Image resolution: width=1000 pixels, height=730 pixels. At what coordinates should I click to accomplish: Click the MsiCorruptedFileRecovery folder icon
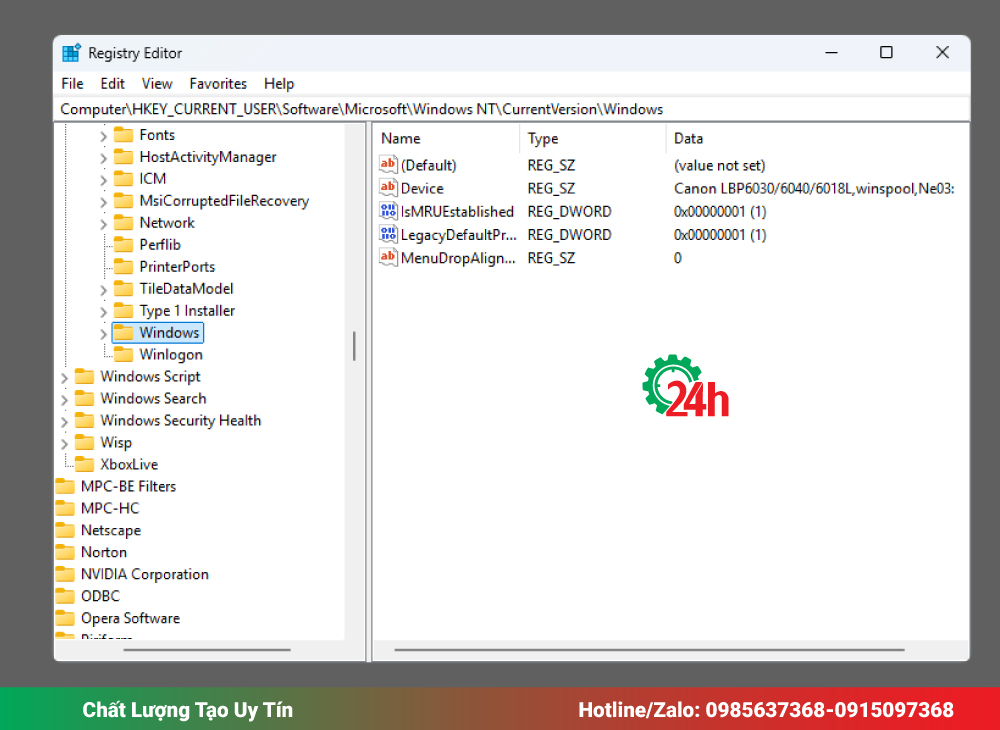point(123,201)
